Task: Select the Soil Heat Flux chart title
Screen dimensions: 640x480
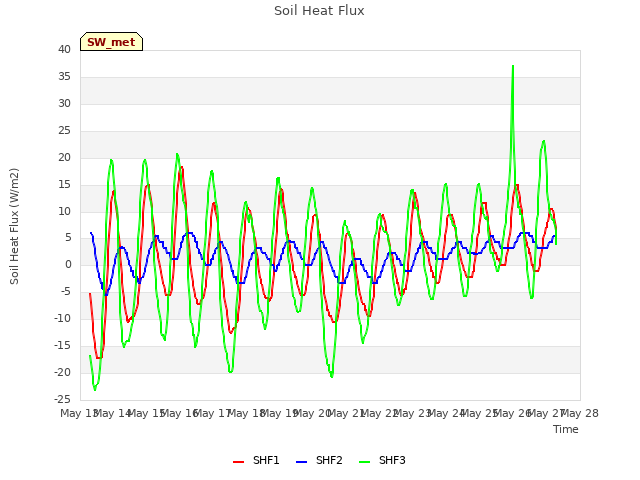Action: (319, 11)
